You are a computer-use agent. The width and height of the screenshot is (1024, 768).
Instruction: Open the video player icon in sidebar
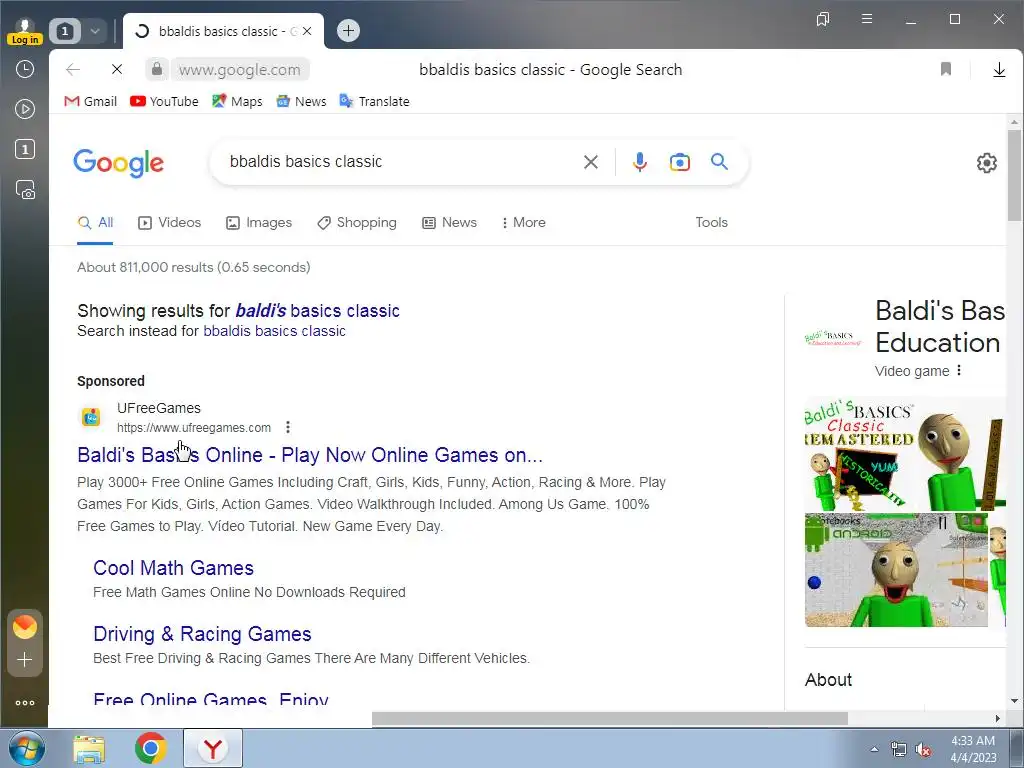click(25, 109)
